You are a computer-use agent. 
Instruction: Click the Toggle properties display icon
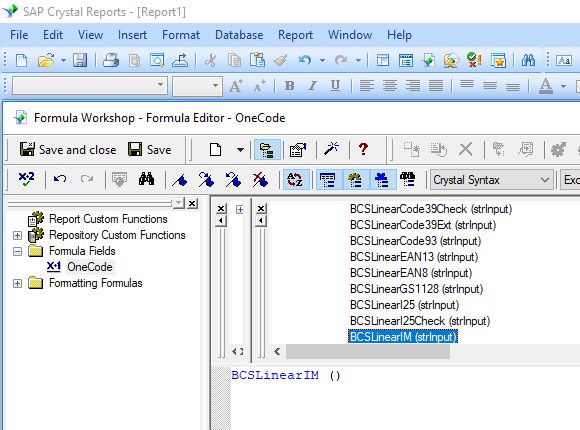click(x=298, y=150)
